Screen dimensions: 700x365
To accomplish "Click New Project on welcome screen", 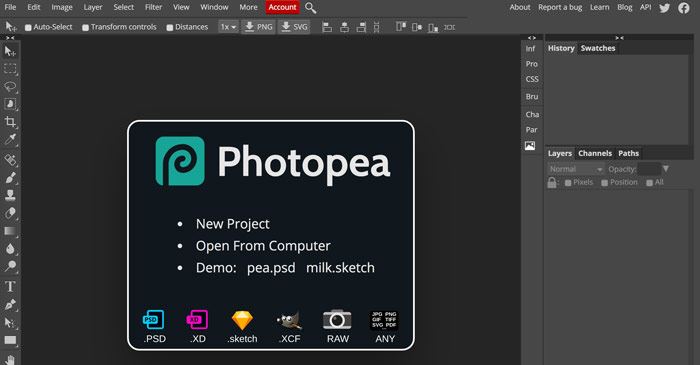I will (233, 224).
